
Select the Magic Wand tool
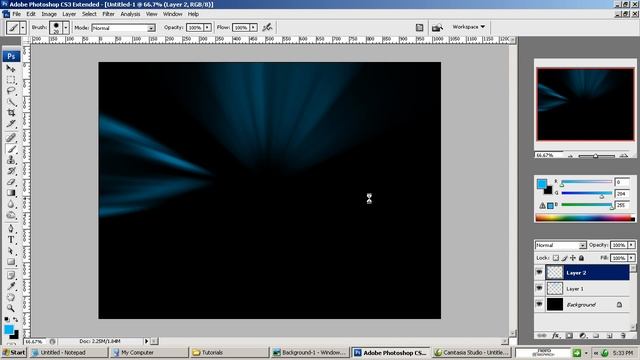[x=11, y=102]
